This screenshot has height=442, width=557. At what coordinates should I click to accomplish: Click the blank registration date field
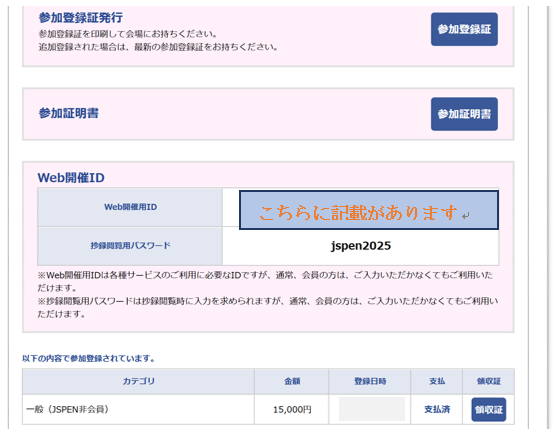(372, 409)
